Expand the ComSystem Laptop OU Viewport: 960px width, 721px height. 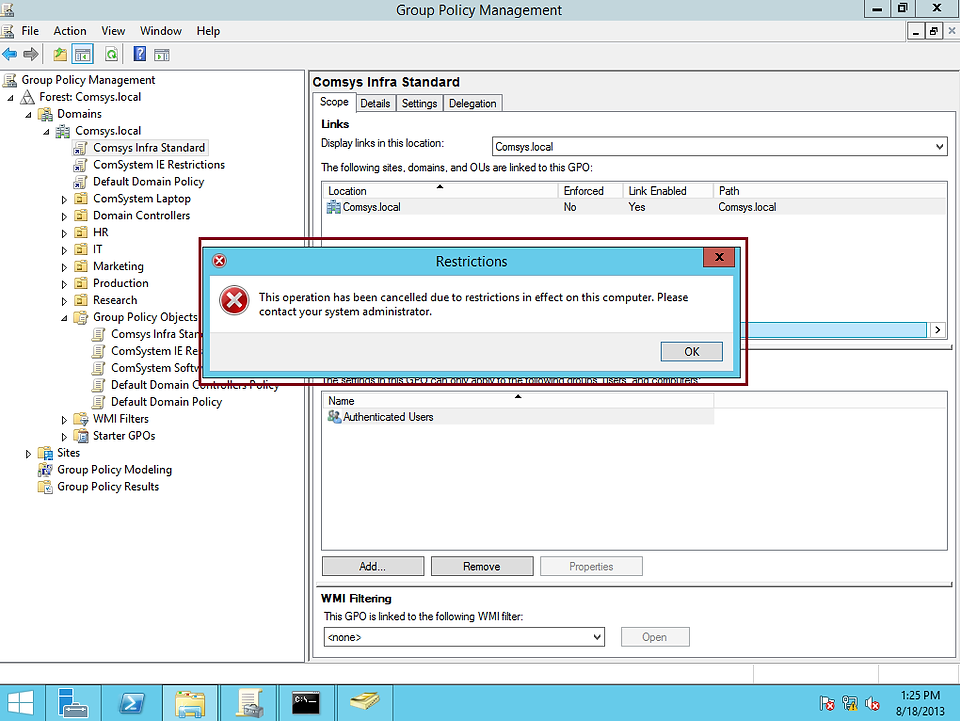pos(64,200)
